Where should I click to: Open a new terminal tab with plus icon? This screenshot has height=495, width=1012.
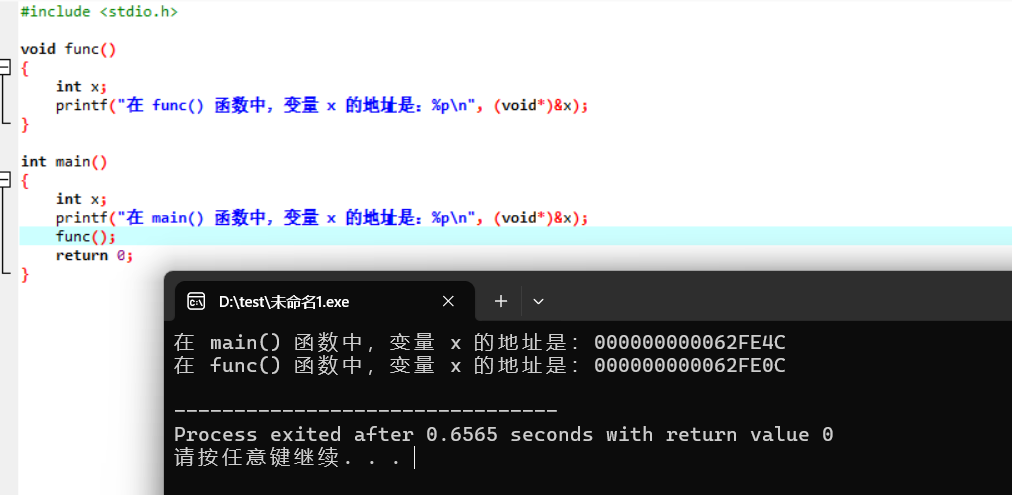(x=501, y=301)
